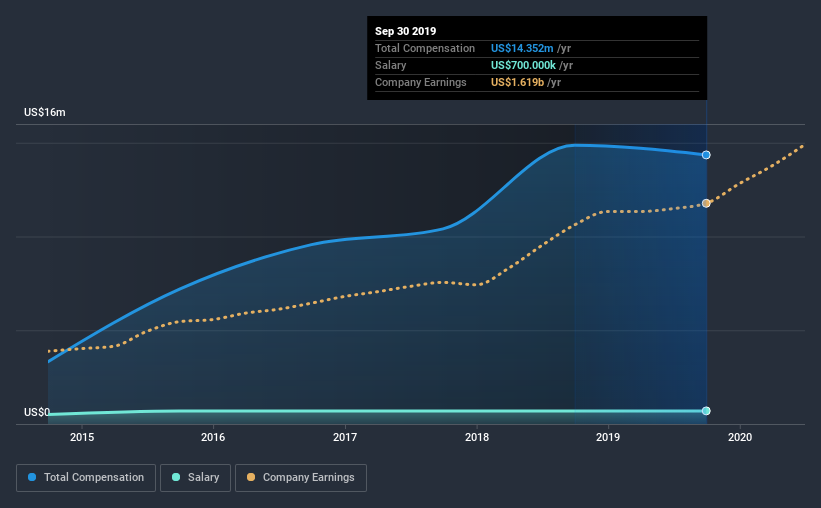This screenshot has height=508, width=821.
Task: Click the Sep 30 2019 tooltip date
Action: coord(405,31)
